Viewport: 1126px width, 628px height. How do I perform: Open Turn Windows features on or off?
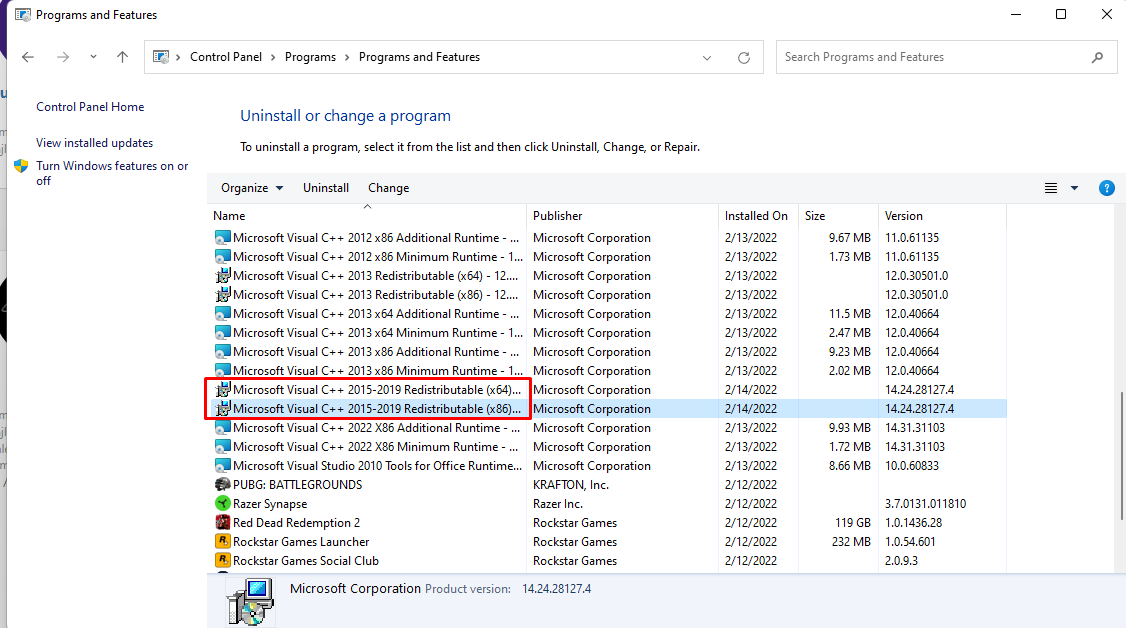[x=112, y=173]
